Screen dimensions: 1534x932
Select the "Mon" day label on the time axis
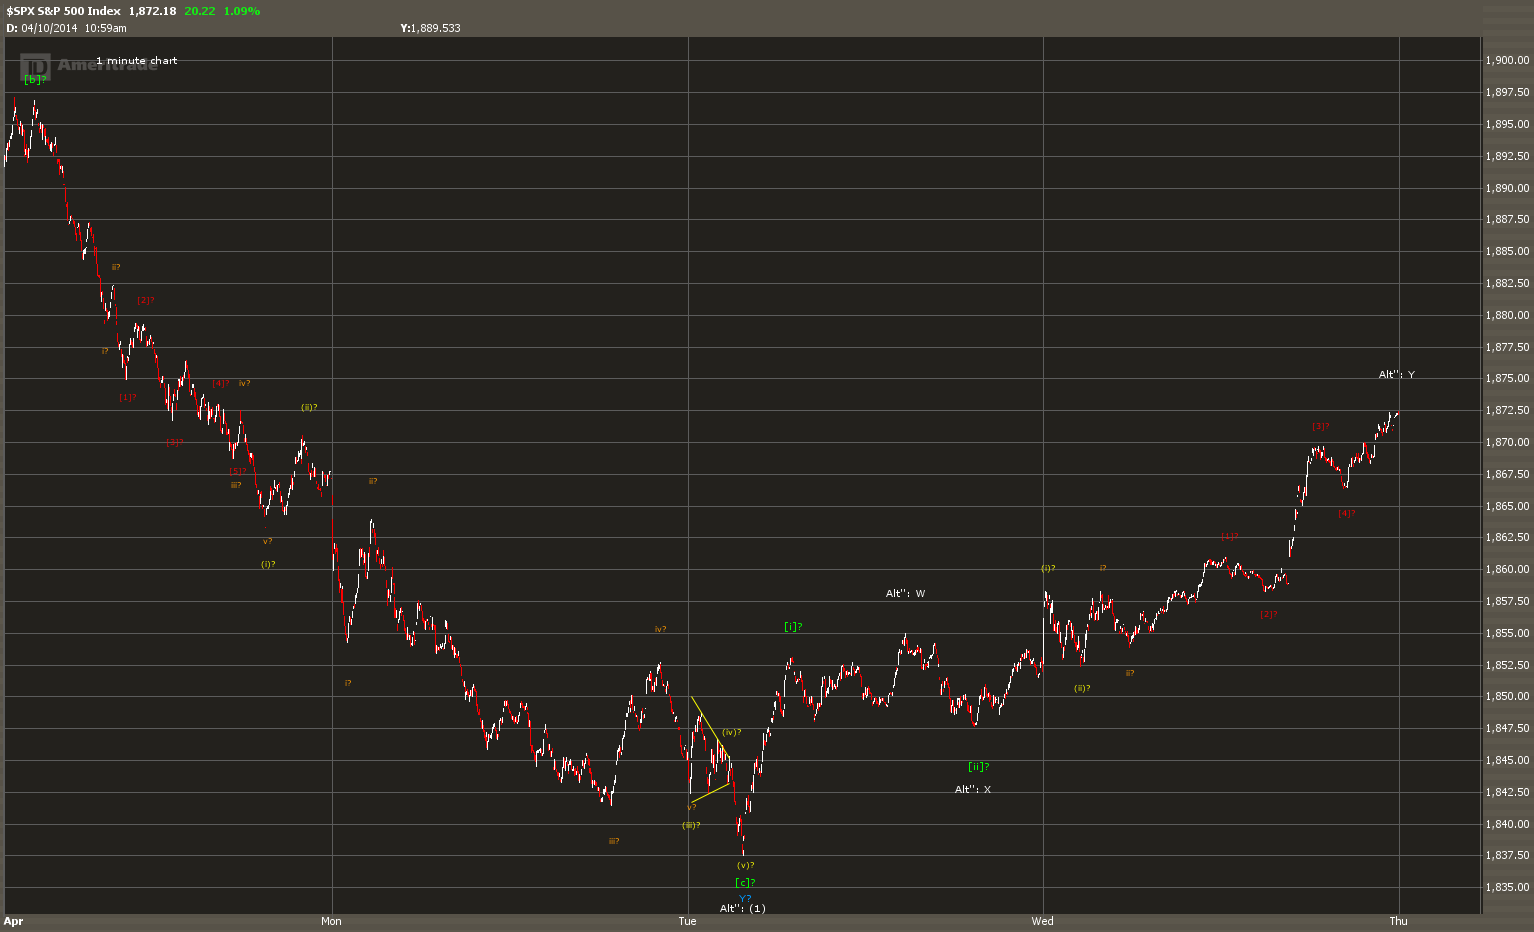pyautogui.click(x=331, y=921)
